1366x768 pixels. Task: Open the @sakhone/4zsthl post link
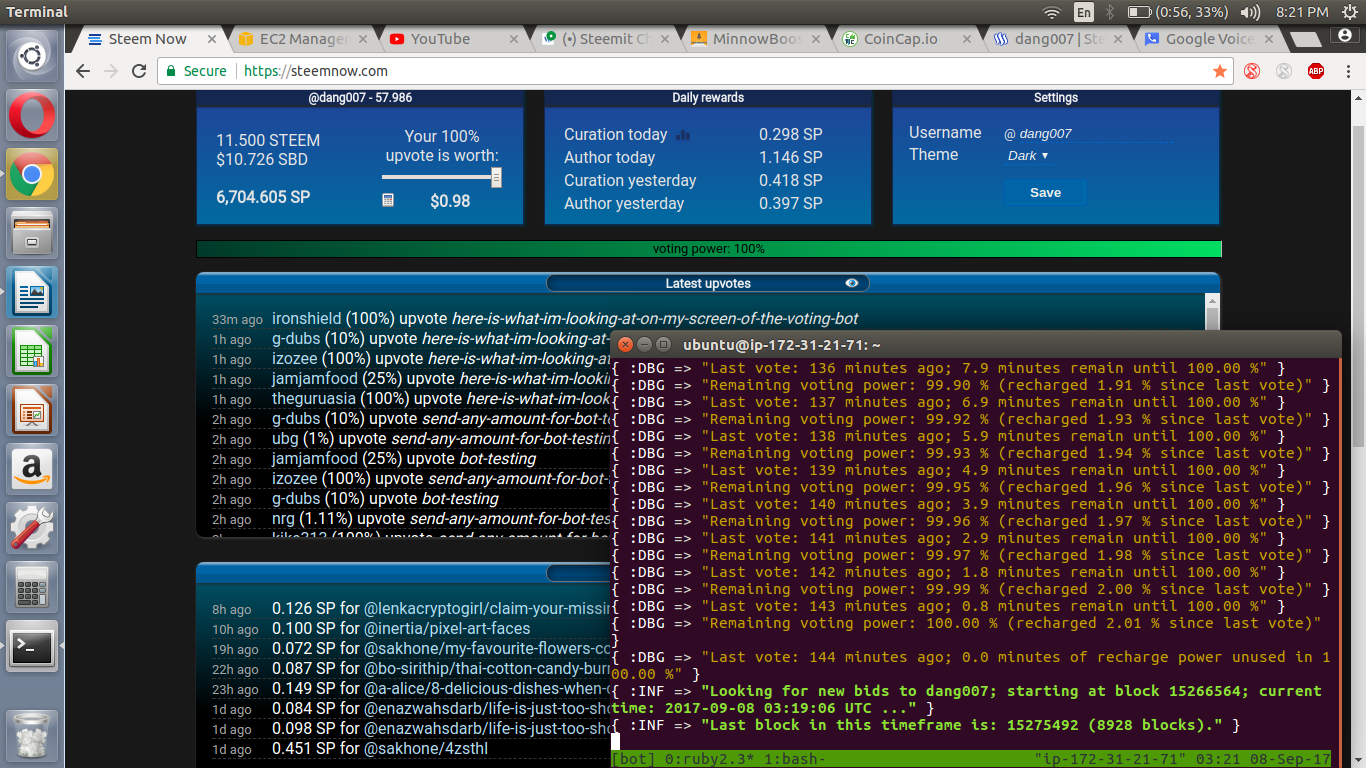425,748
